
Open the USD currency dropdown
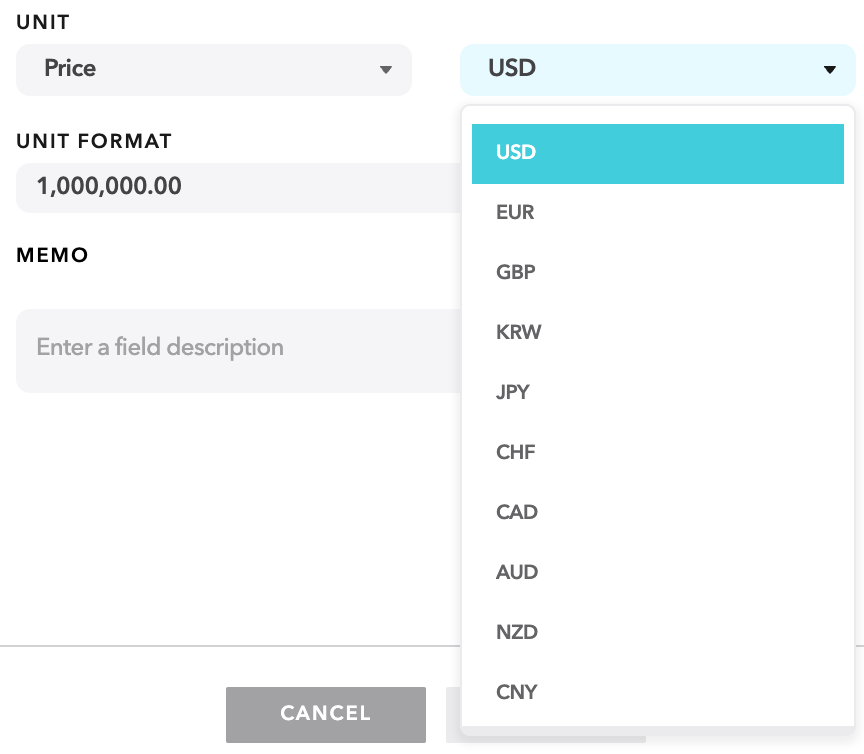pos(657,70)
